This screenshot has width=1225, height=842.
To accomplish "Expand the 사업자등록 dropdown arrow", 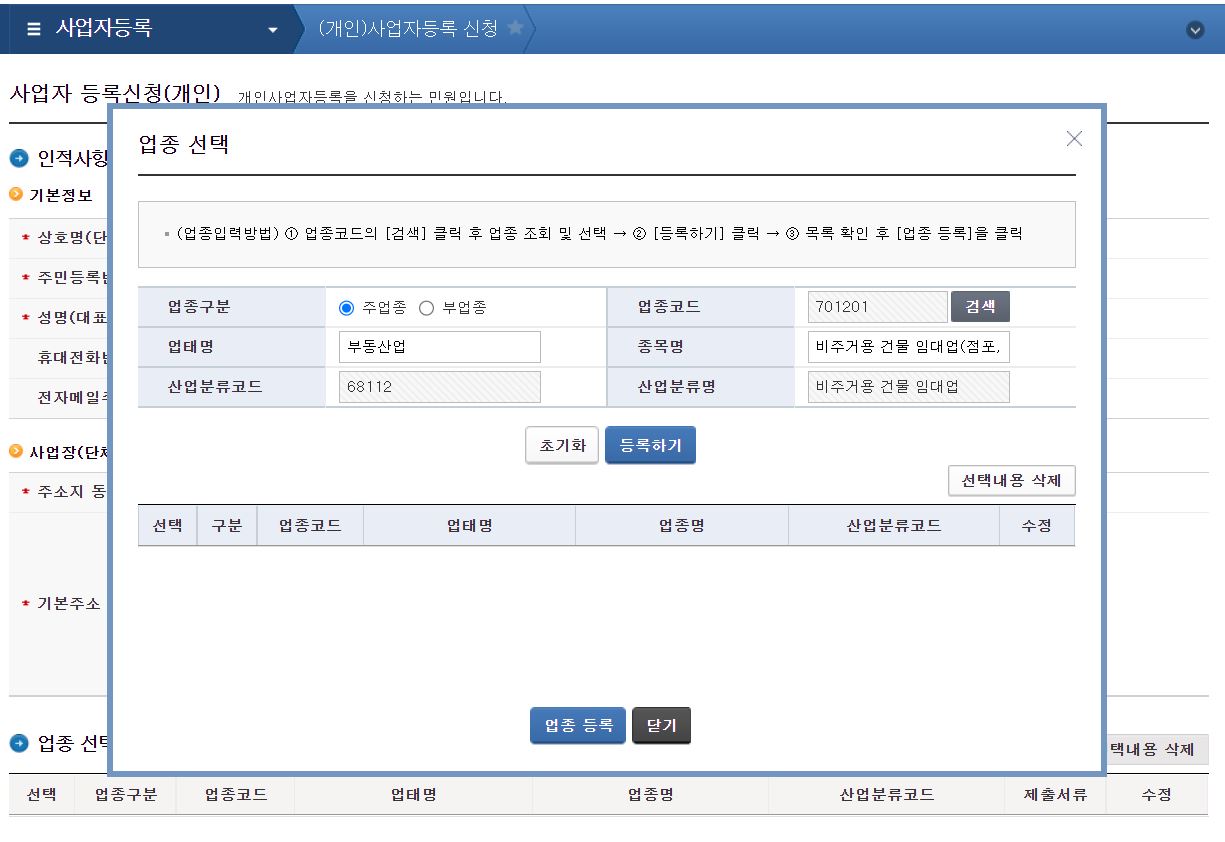I will tap(273, 31).
